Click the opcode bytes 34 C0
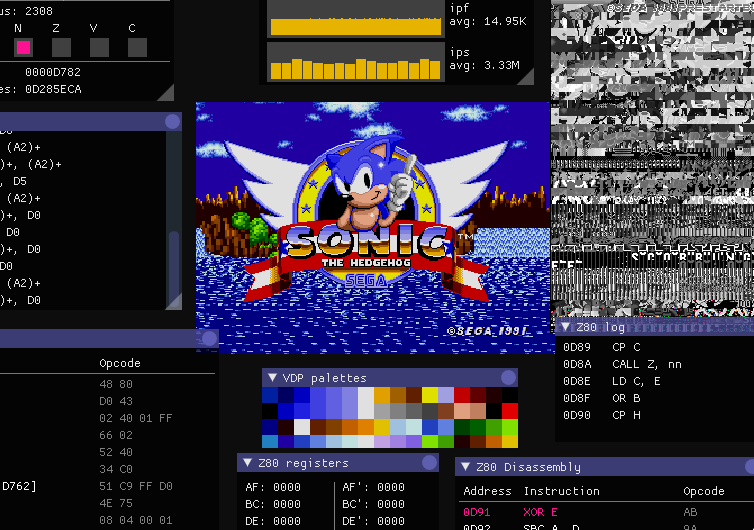The width and height of the screenshot is (754, 530). [116, 469]
